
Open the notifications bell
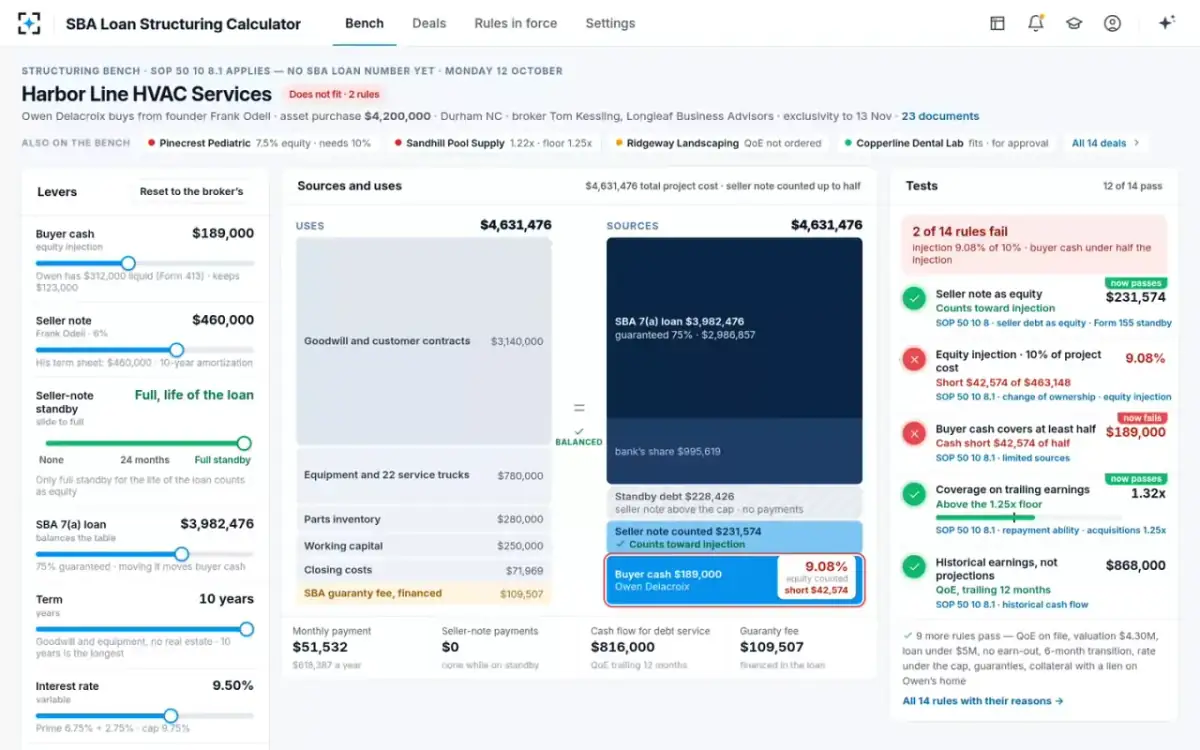(1036, 23)
